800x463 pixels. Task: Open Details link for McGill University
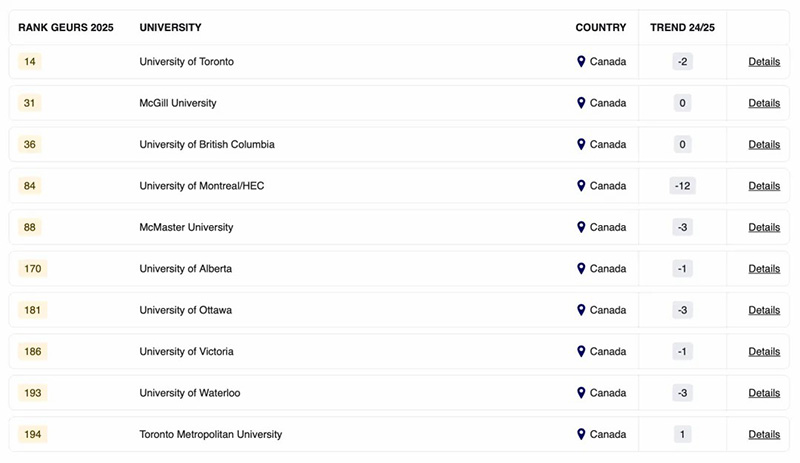[x=764, y=103]
